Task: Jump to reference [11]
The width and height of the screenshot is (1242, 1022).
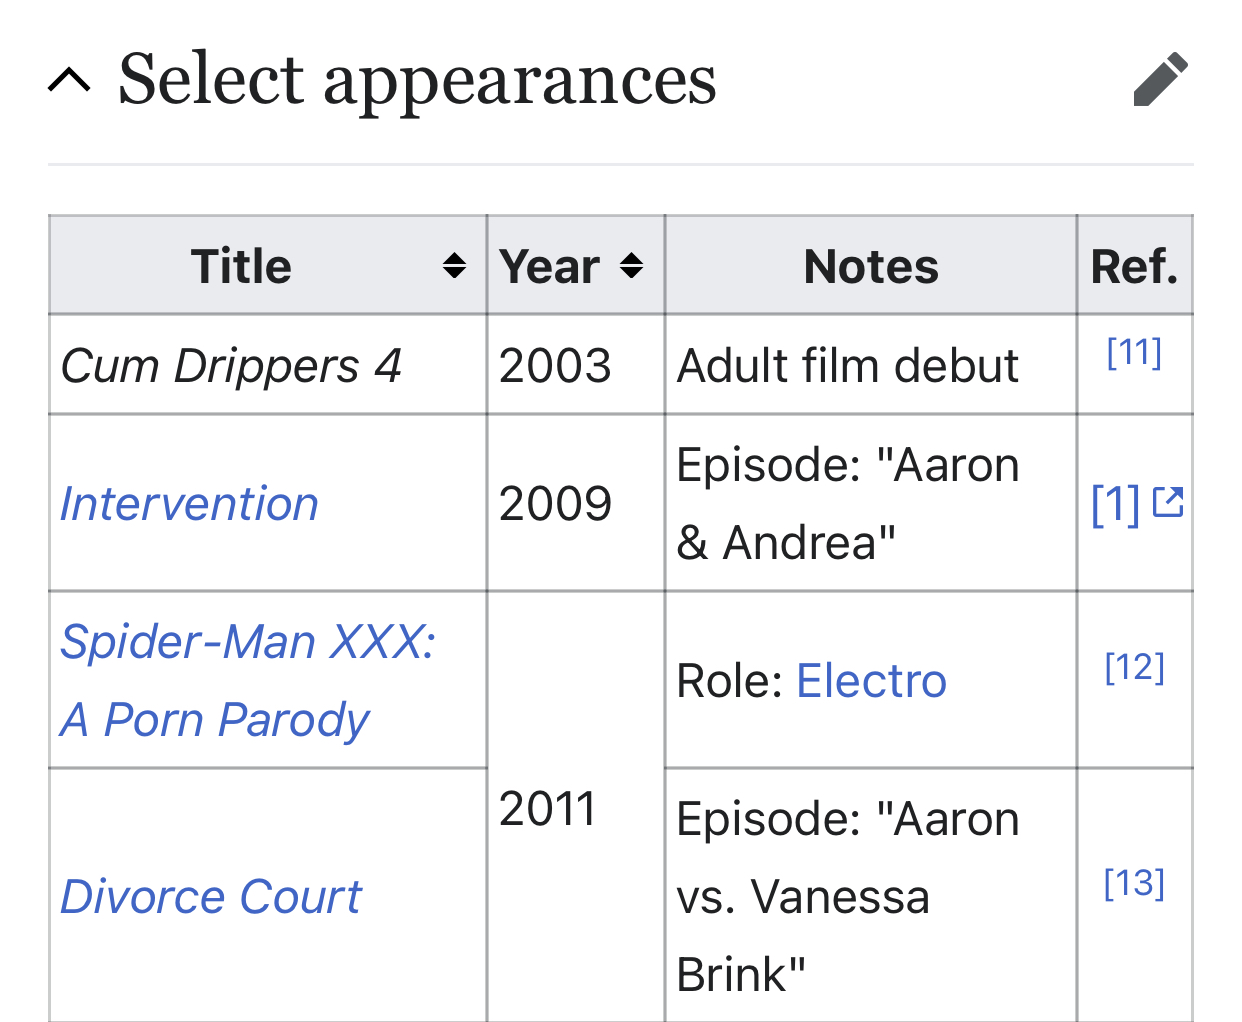Action: (1134, 352)
